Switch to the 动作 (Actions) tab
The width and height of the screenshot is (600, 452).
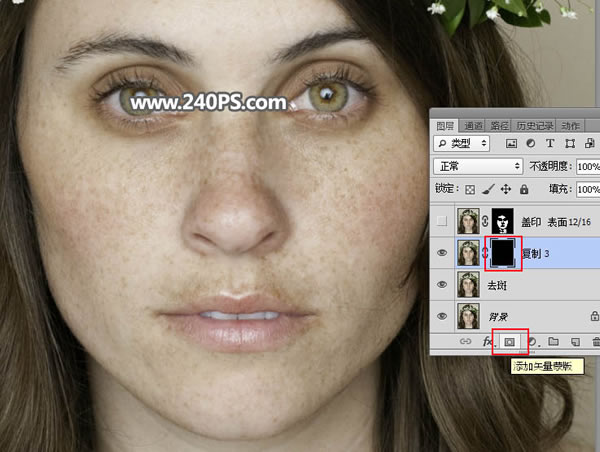[x=570, y=126]
